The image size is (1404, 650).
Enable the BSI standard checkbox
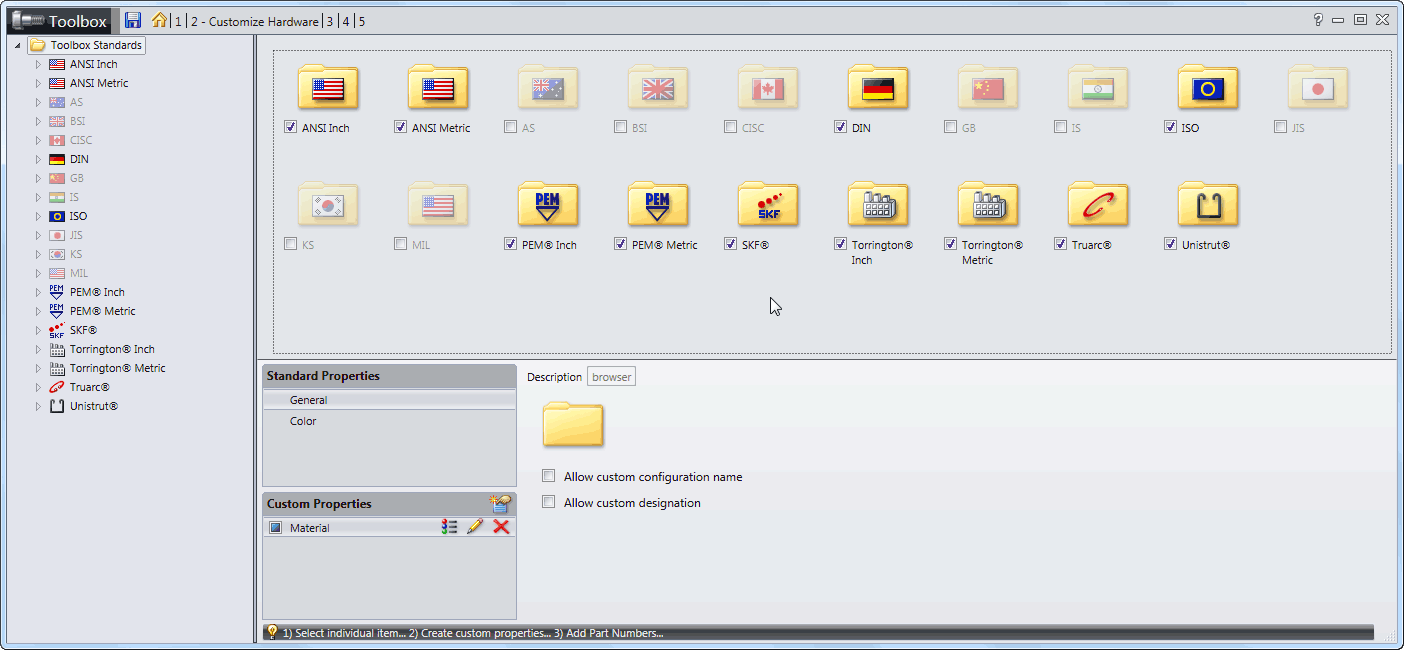(620, 127)
